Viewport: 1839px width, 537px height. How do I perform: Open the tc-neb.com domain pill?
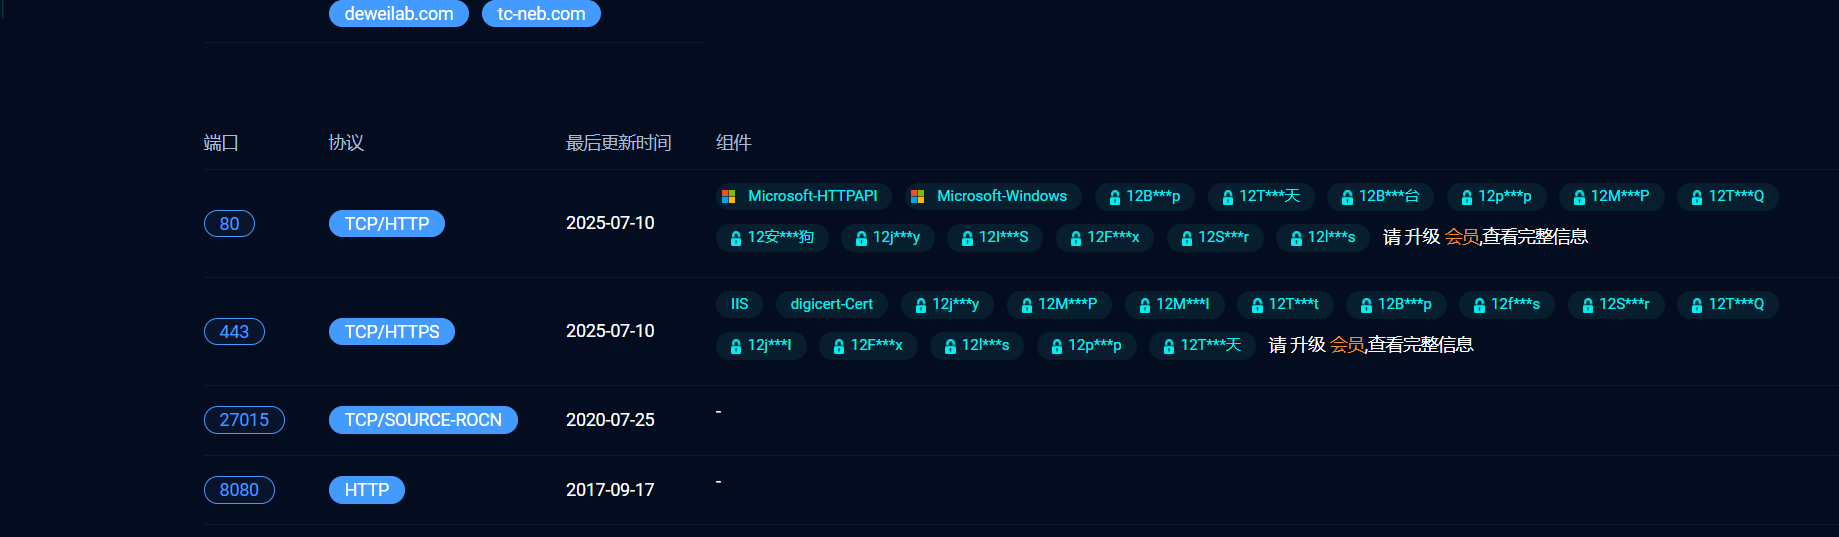tap(541, 14)
